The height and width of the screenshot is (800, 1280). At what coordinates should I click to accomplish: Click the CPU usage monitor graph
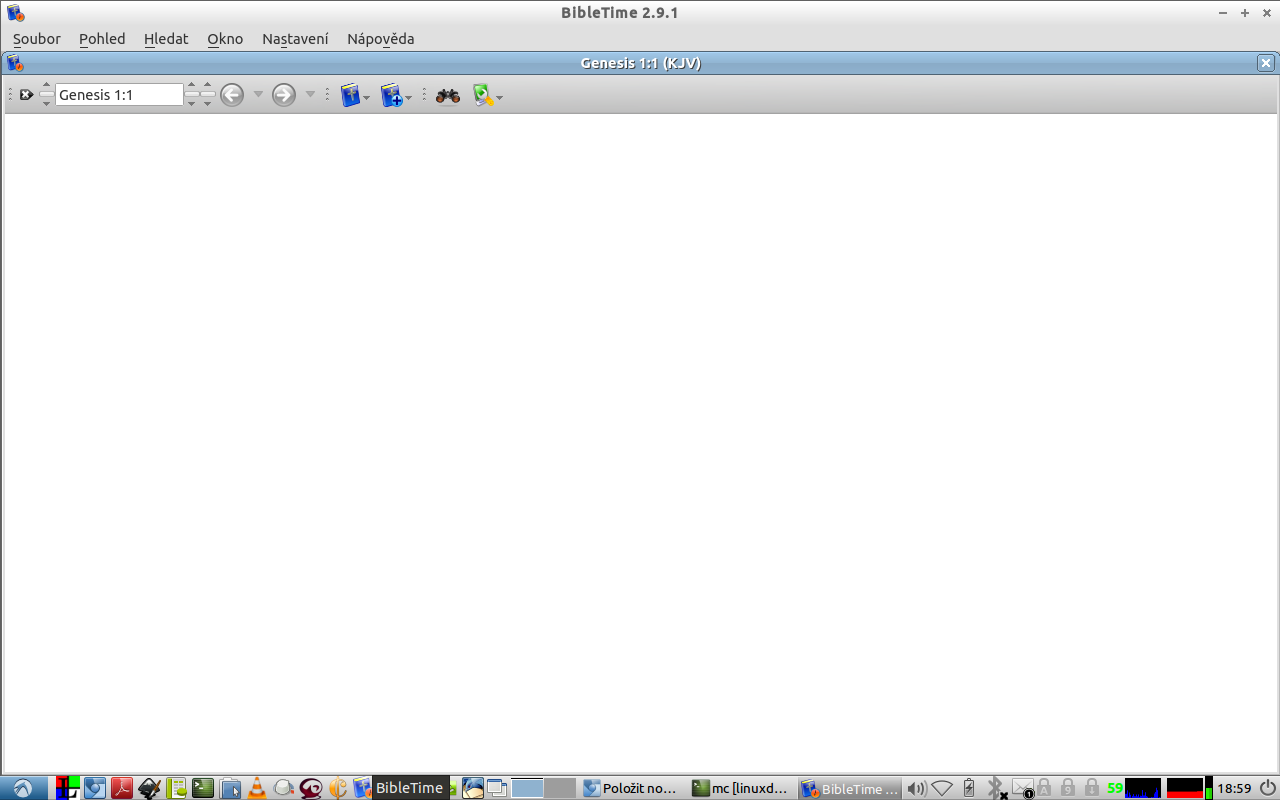tap(1143, 788)
